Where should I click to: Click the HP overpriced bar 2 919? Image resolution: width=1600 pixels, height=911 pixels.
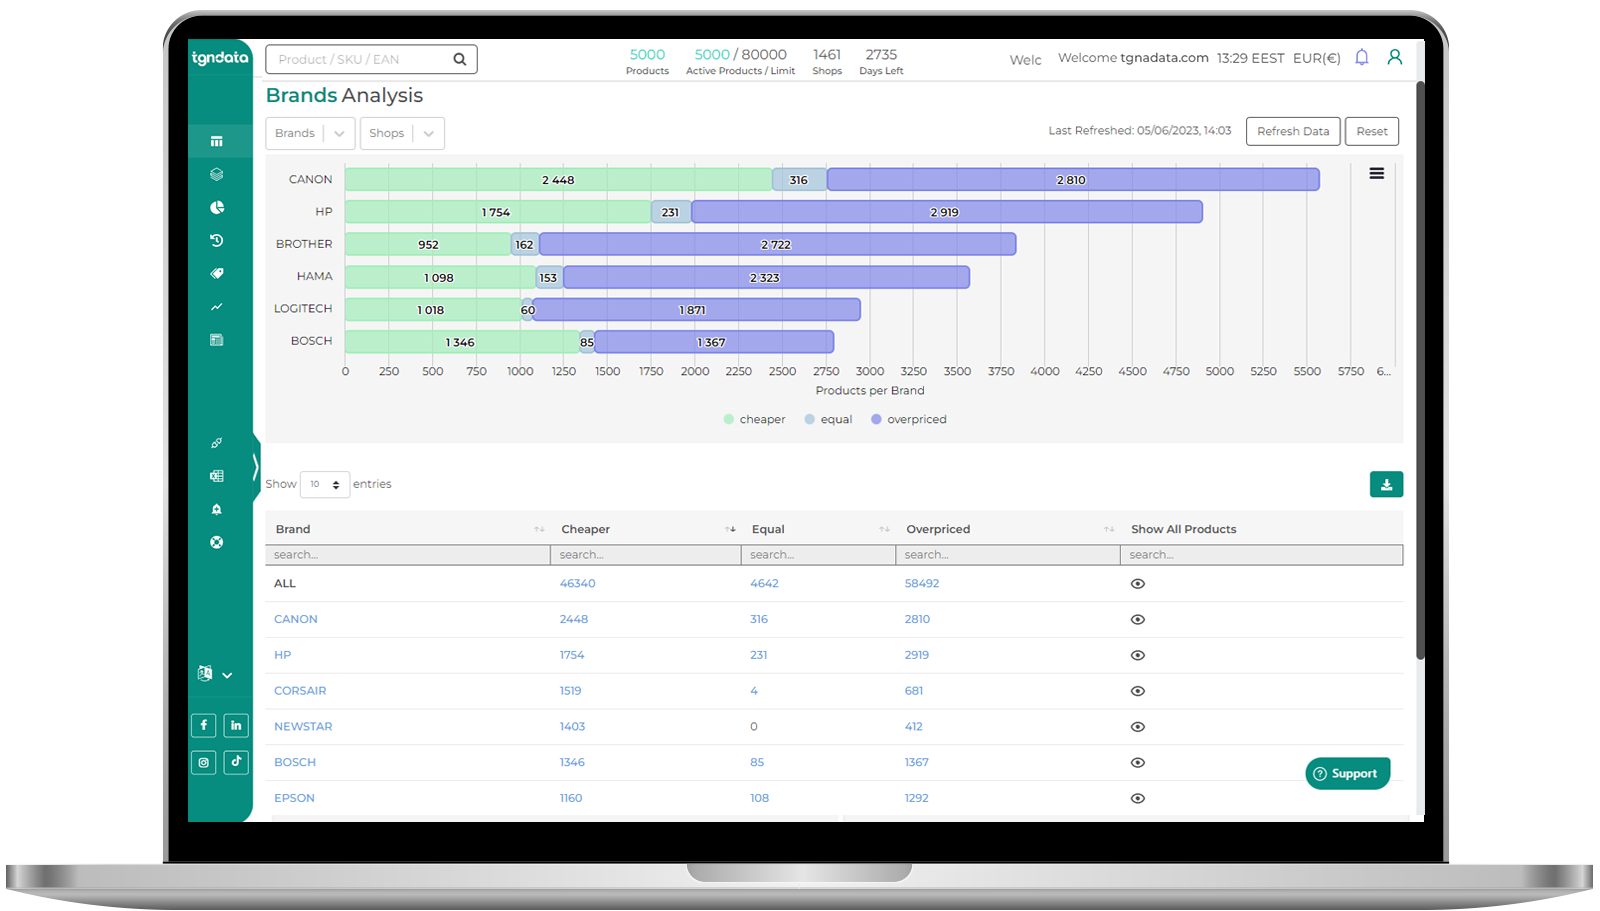(x=947, y=212)
